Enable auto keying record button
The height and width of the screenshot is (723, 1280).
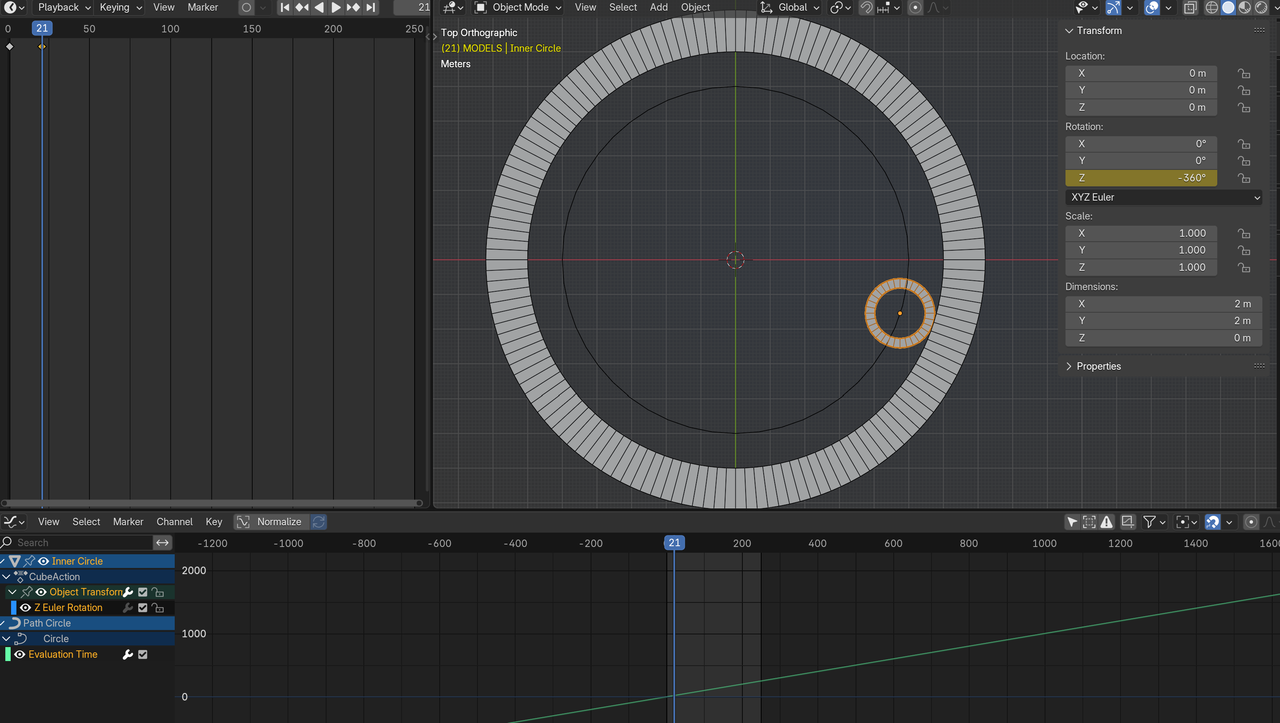(x=246, y=7)
